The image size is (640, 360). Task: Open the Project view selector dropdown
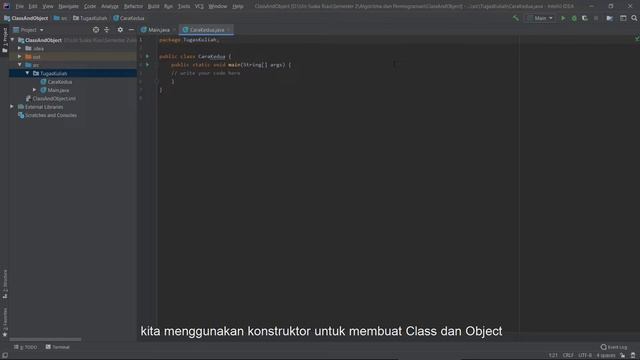pyautogui.click(x=29, y=30)
